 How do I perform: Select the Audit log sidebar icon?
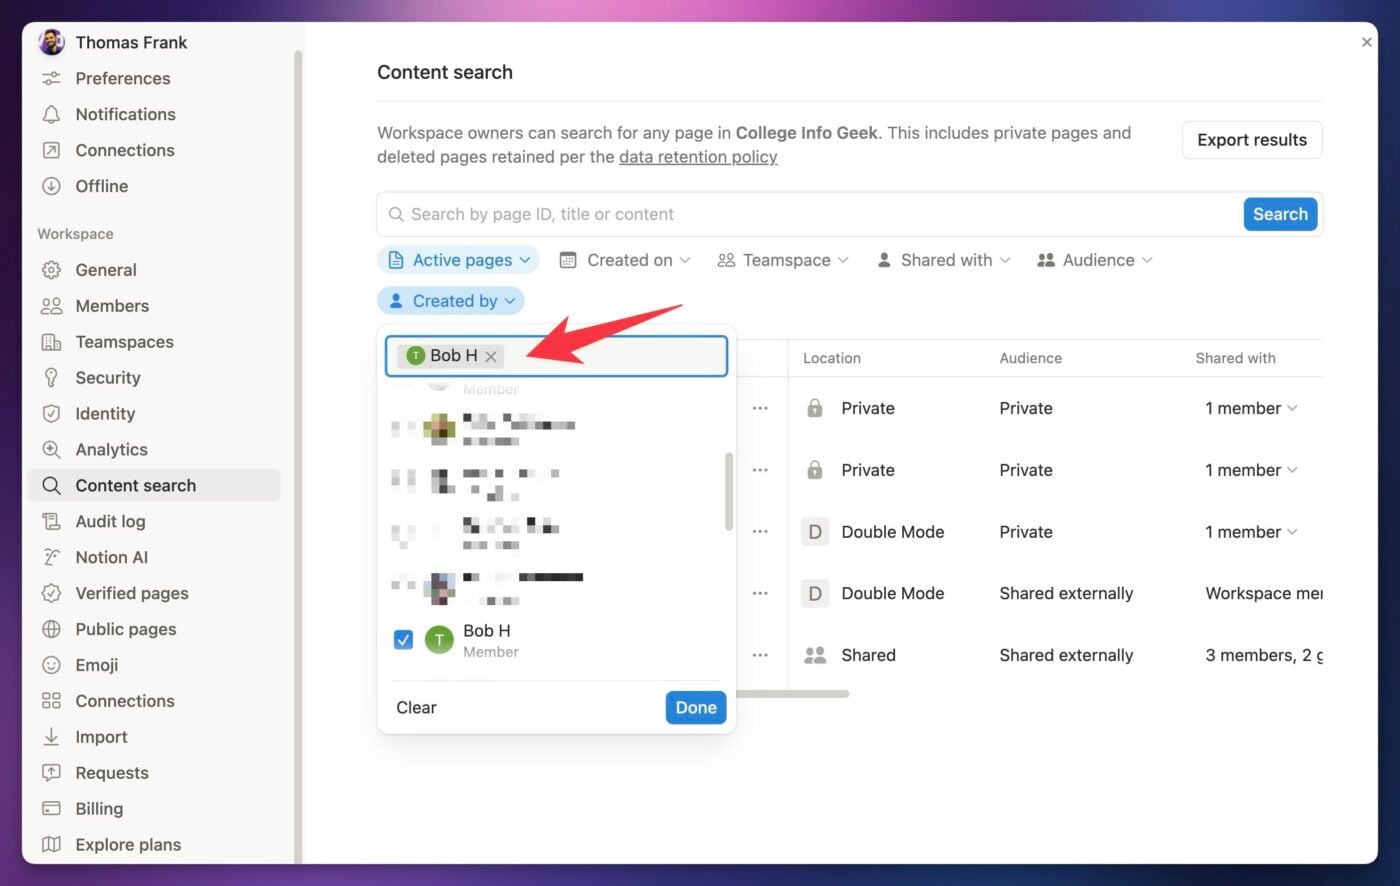[x=52, y=521]
